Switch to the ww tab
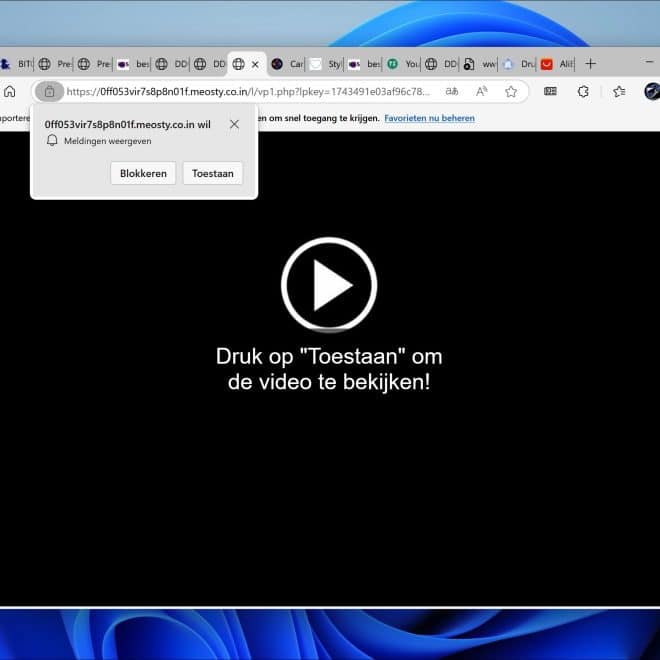This screenshot has width=660, height=660. point(479,64)
